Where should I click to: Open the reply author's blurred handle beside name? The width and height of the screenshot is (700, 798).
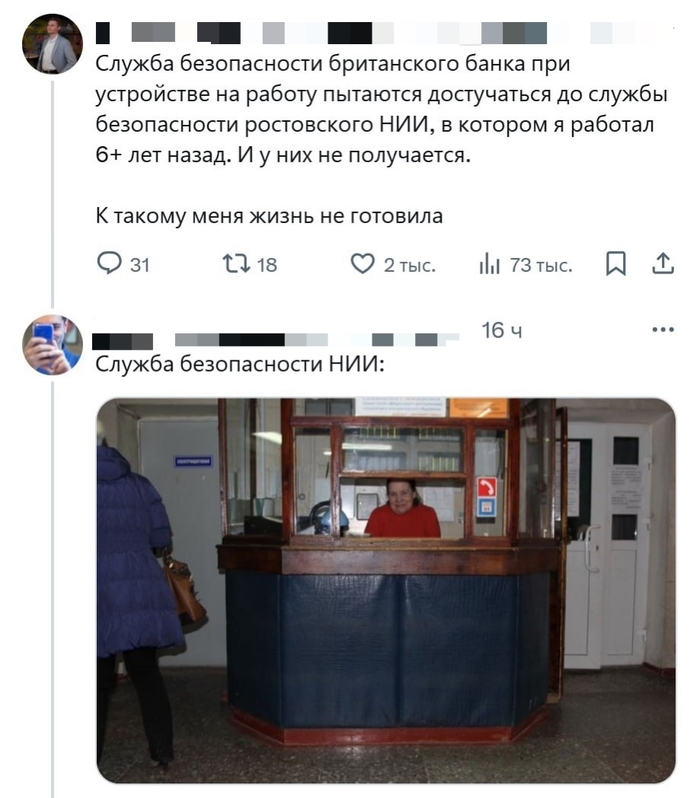[x=317, y=339]
